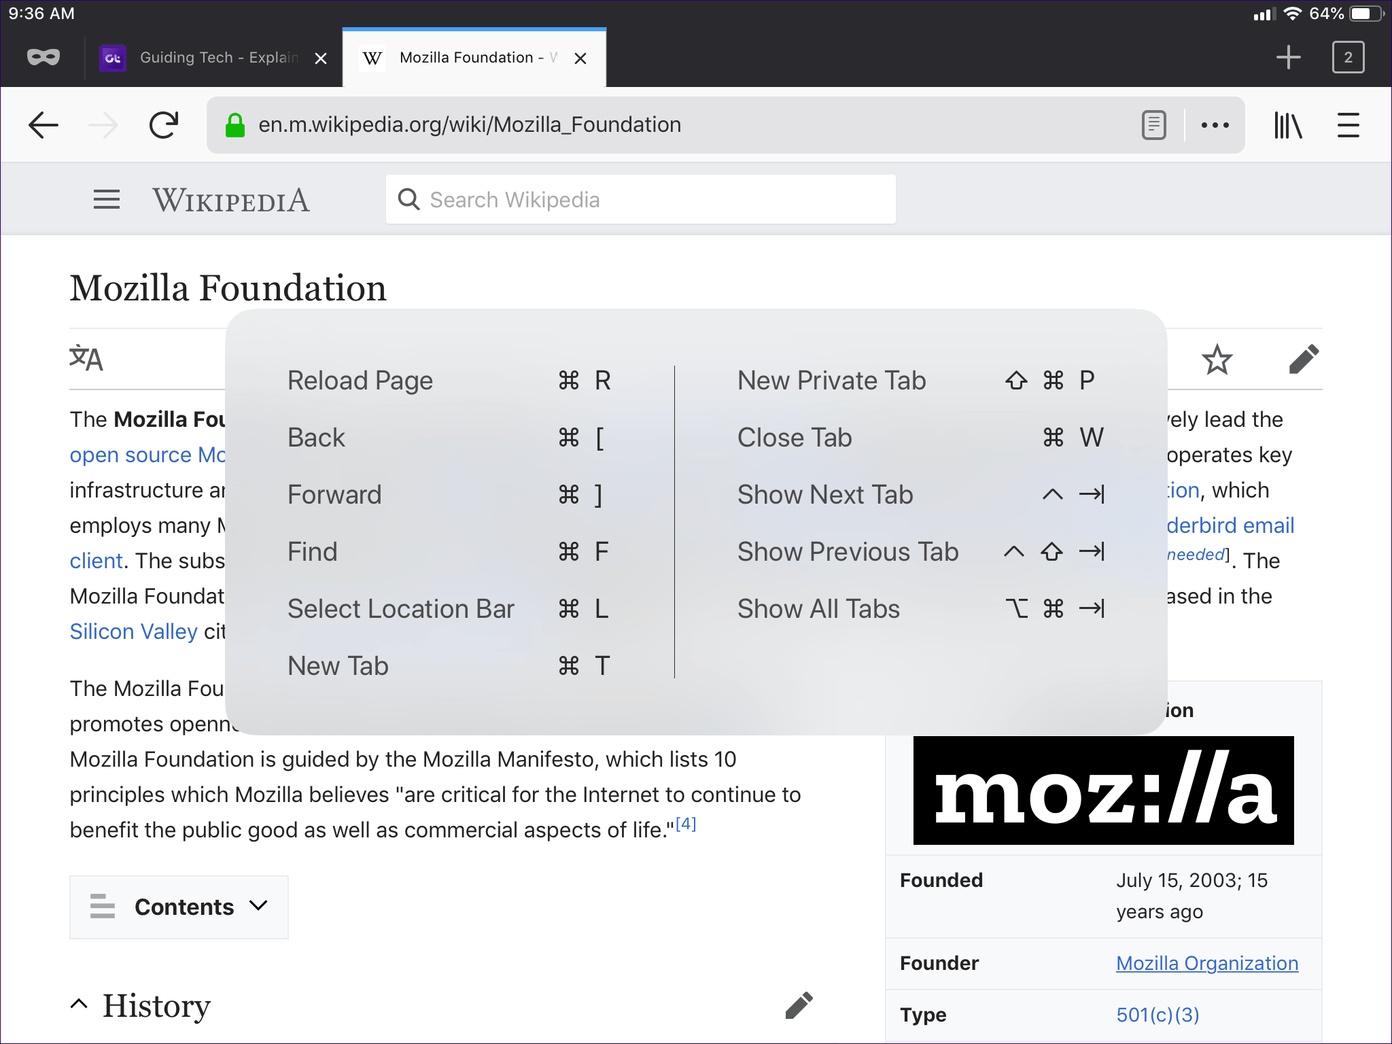Select 'Reload Page' in the shortcuts overlay

tap(450, 381)
